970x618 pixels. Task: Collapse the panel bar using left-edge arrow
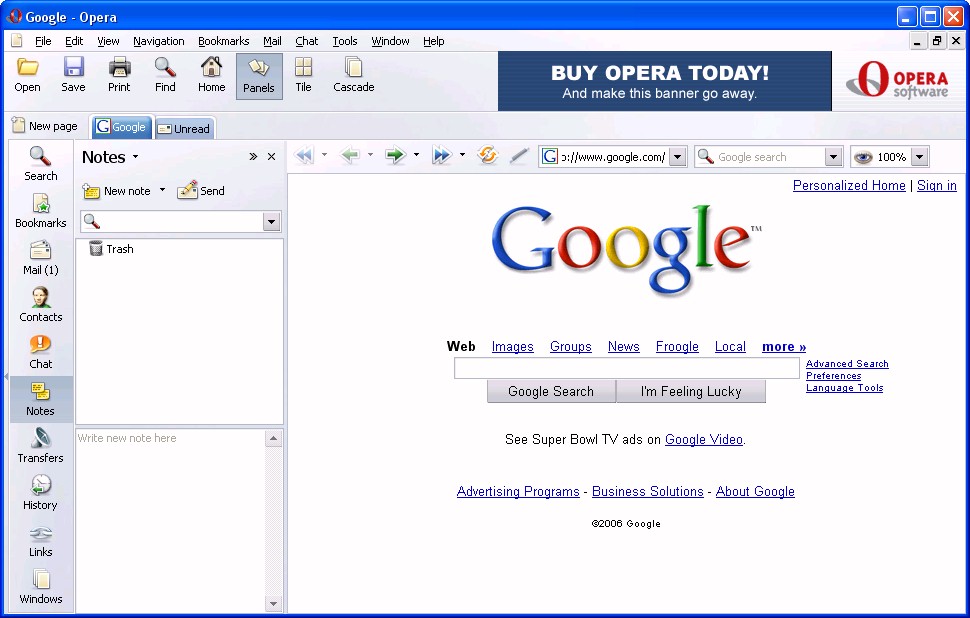click(6, 376)
